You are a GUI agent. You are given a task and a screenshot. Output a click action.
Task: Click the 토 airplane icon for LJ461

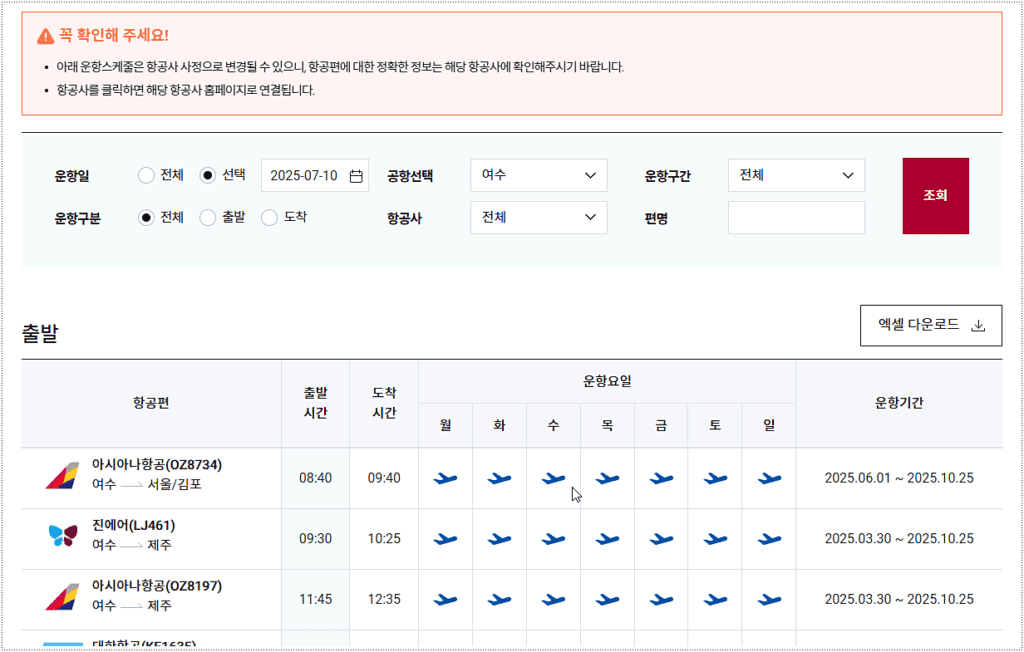pyautogui.click(x=715, y=539)
